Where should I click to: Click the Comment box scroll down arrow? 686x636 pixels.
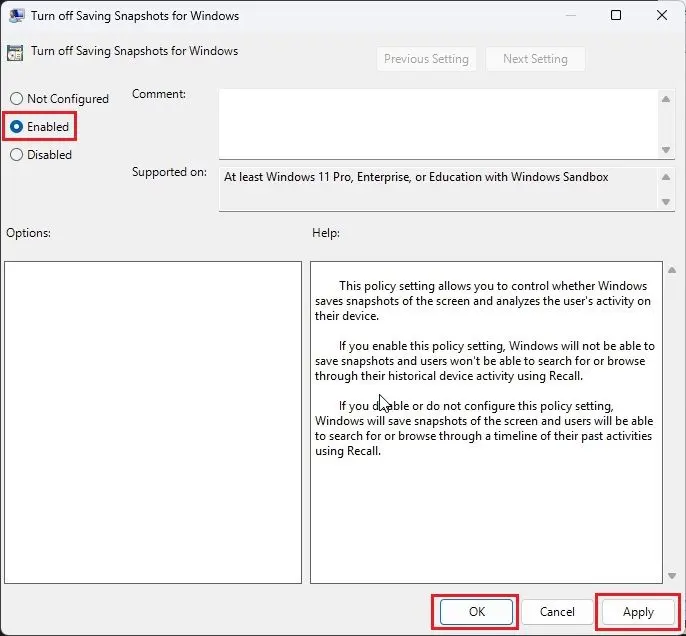tap(666, 150)
